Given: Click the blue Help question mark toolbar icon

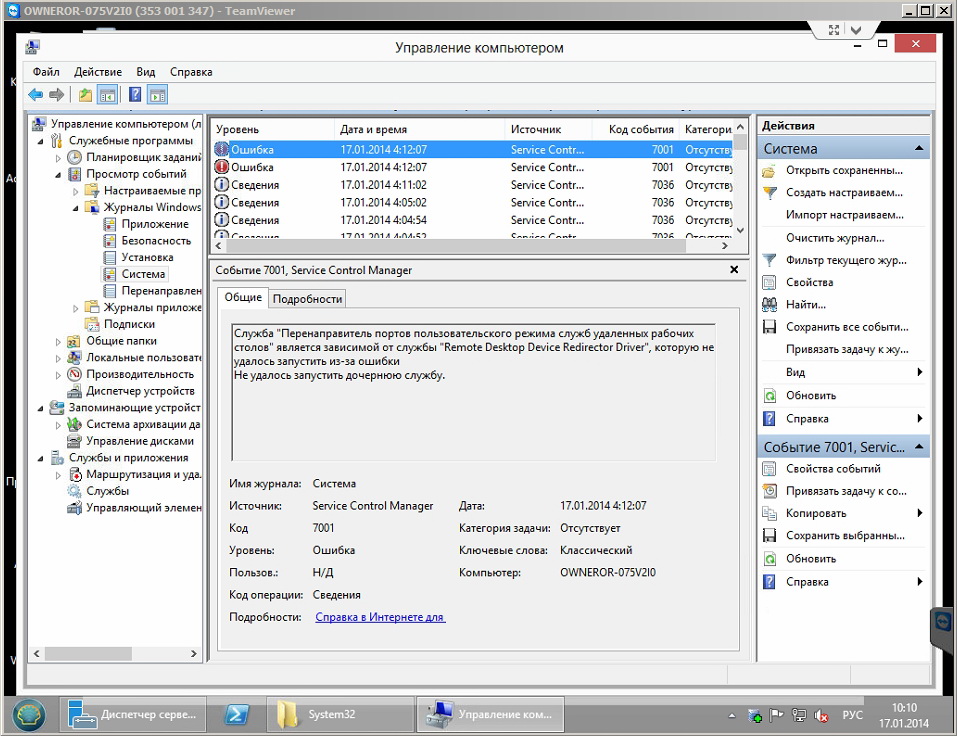Looking at the screenshot, I should coord(134,95).
